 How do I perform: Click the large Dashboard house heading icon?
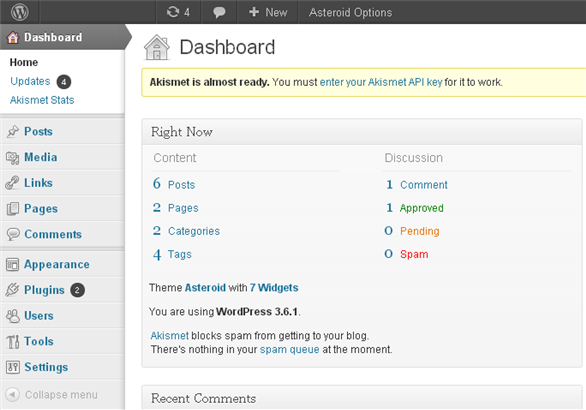coord(157,47)
